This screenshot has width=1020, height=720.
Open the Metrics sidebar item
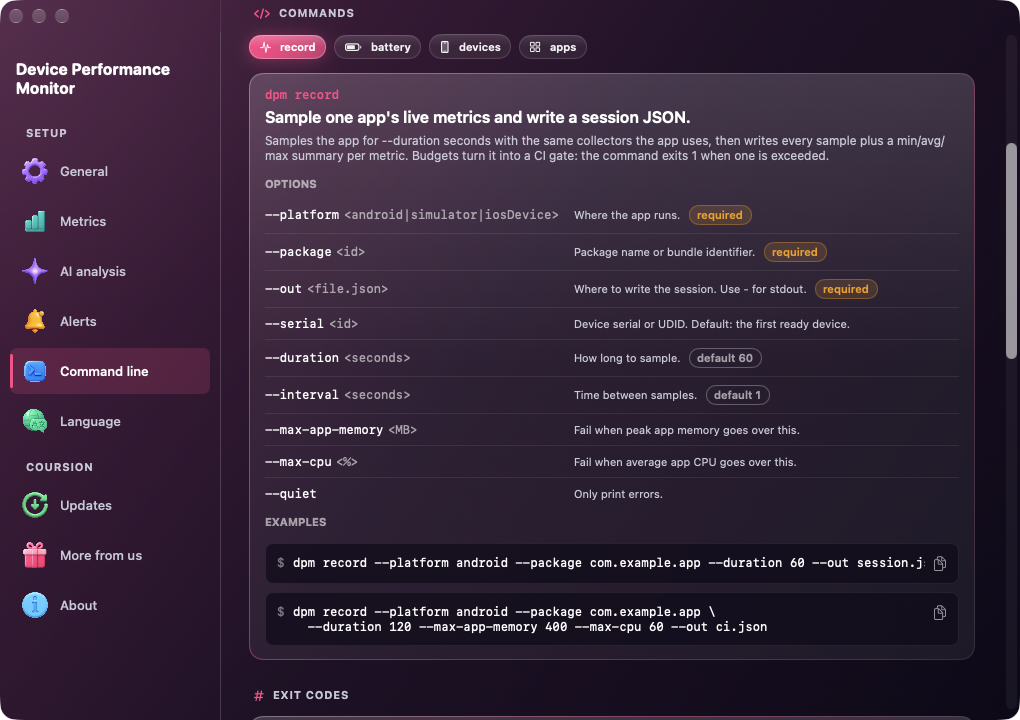click(110, 221)
